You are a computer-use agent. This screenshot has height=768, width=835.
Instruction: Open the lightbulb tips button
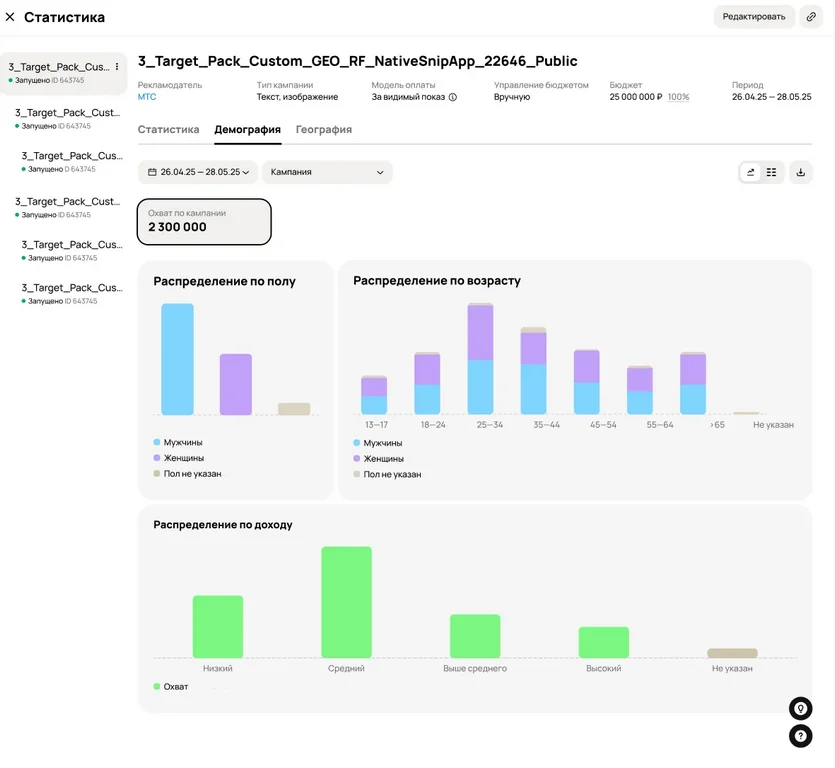point(800,708)
